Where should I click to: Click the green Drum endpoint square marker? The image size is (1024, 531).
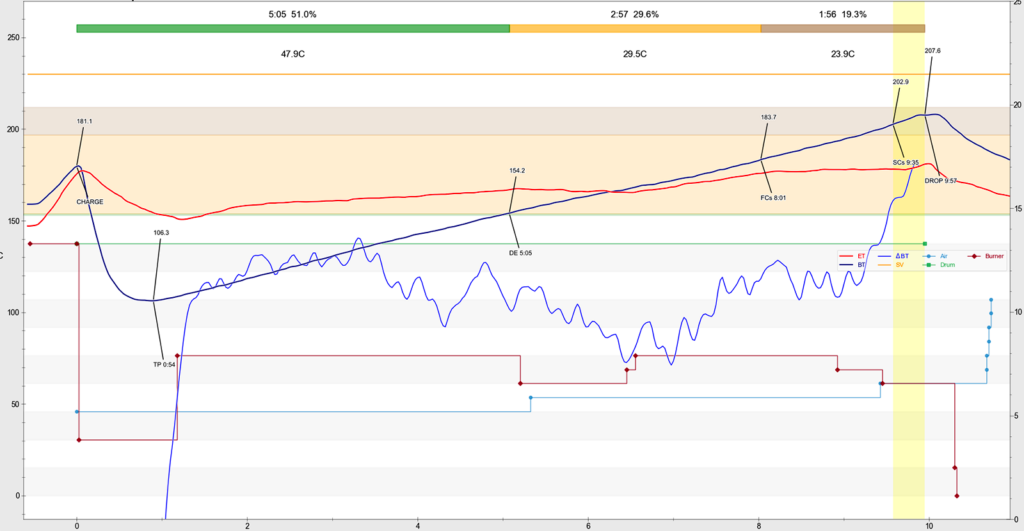(925, 244)
